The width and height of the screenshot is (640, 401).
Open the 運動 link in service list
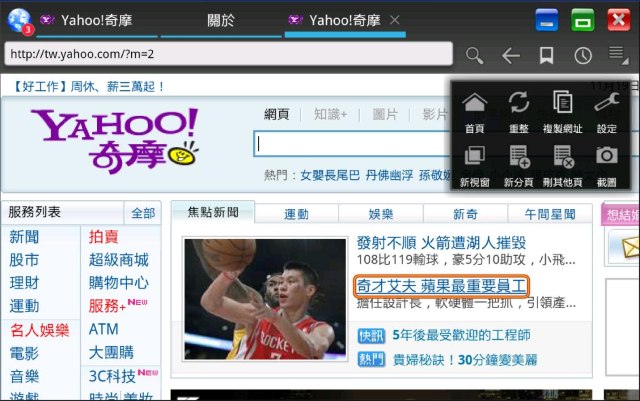point(24,306)
